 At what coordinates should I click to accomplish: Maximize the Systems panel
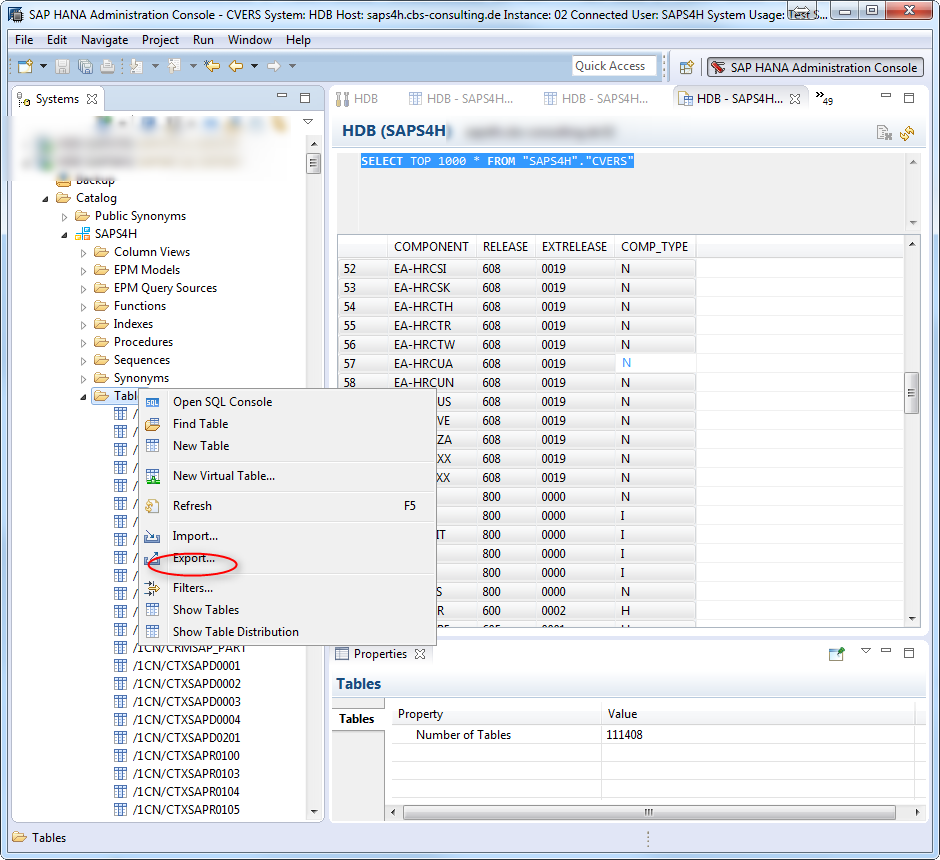pos(305,98)
